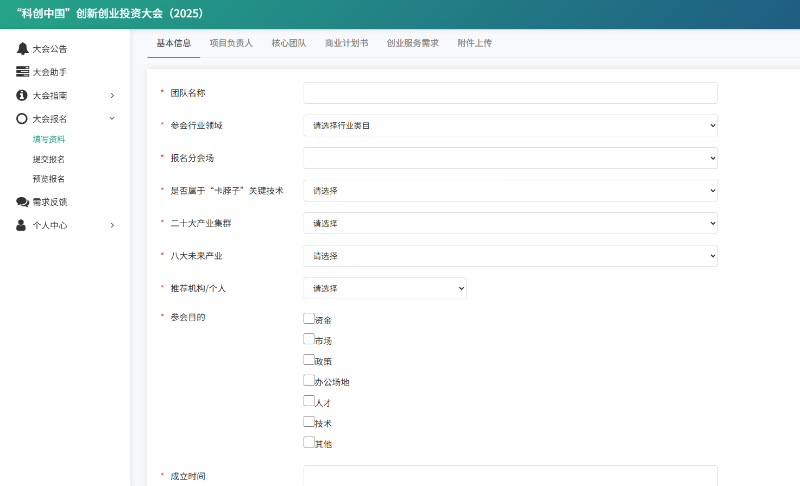Click the person icon for 个人中心

point(22,225)
